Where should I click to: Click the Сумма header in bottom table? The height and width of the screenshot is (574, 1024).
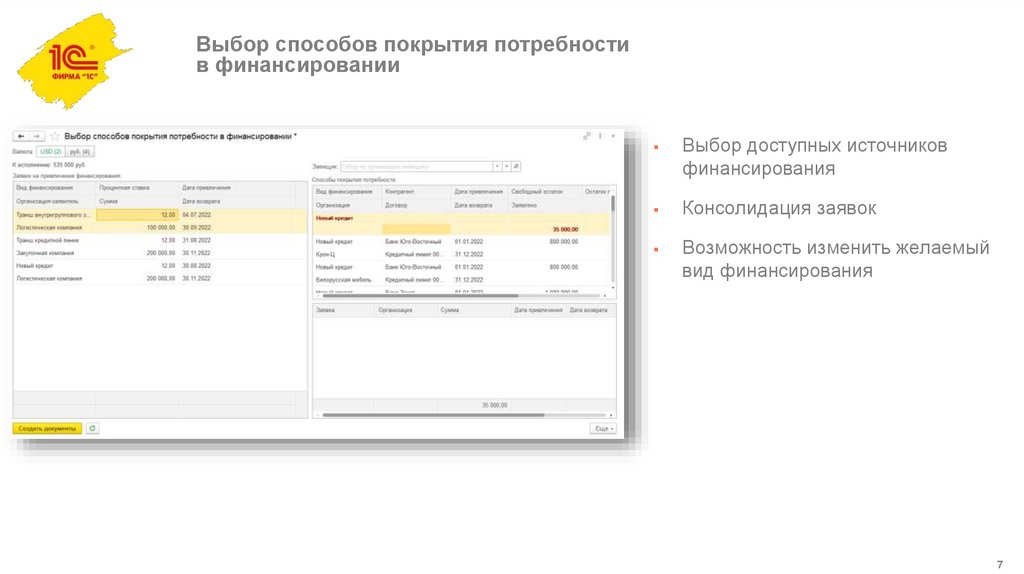click(x=473, y=310)
